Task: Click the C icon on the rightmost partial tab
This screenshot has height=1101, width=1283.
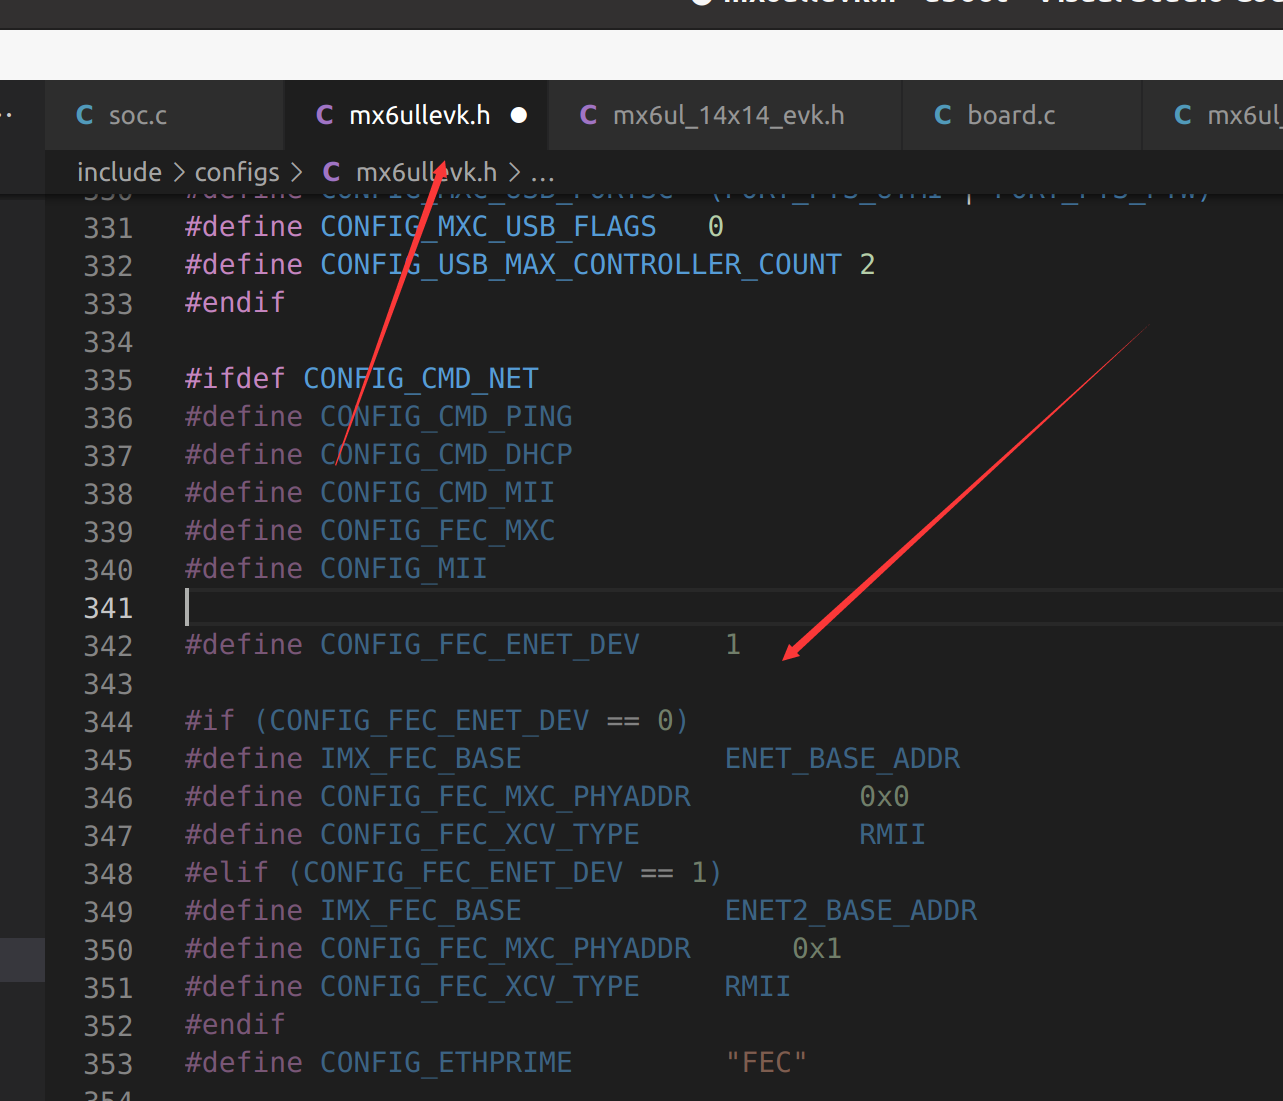Action: pos(1182,115)
